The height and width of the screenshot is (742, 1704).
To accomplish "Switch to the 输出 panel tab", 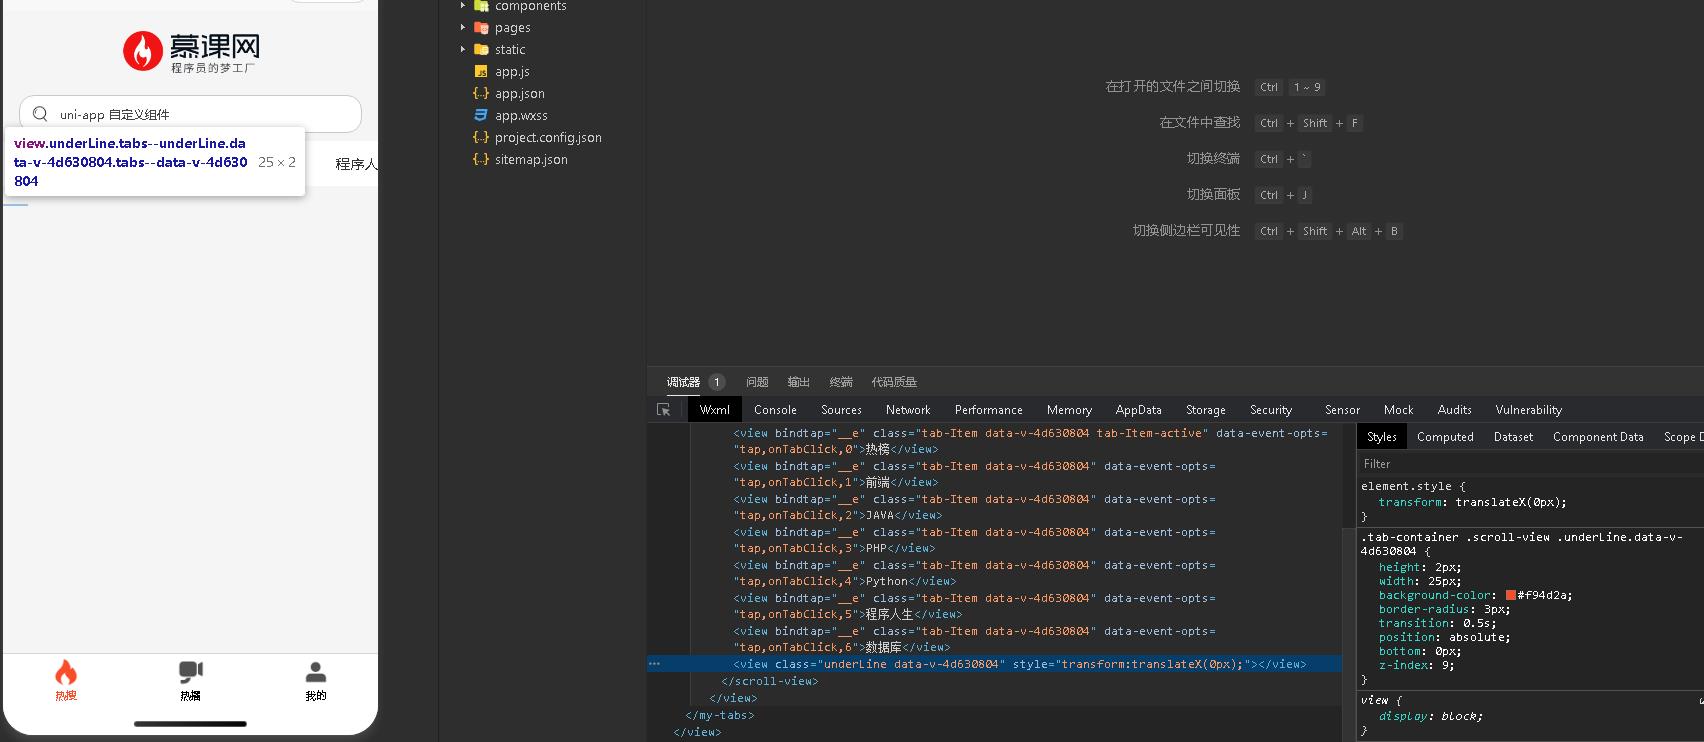I will (799, 382).
